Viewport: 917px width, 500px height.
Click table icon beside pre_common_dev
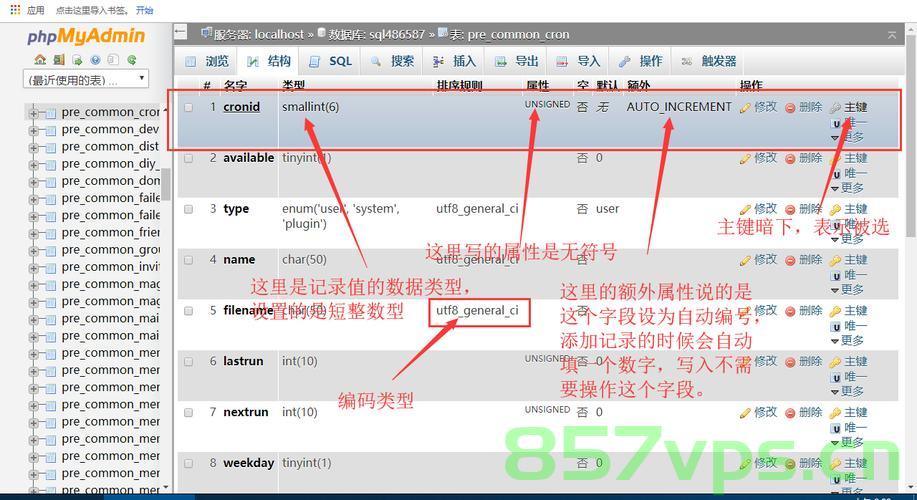pos(51,130)
